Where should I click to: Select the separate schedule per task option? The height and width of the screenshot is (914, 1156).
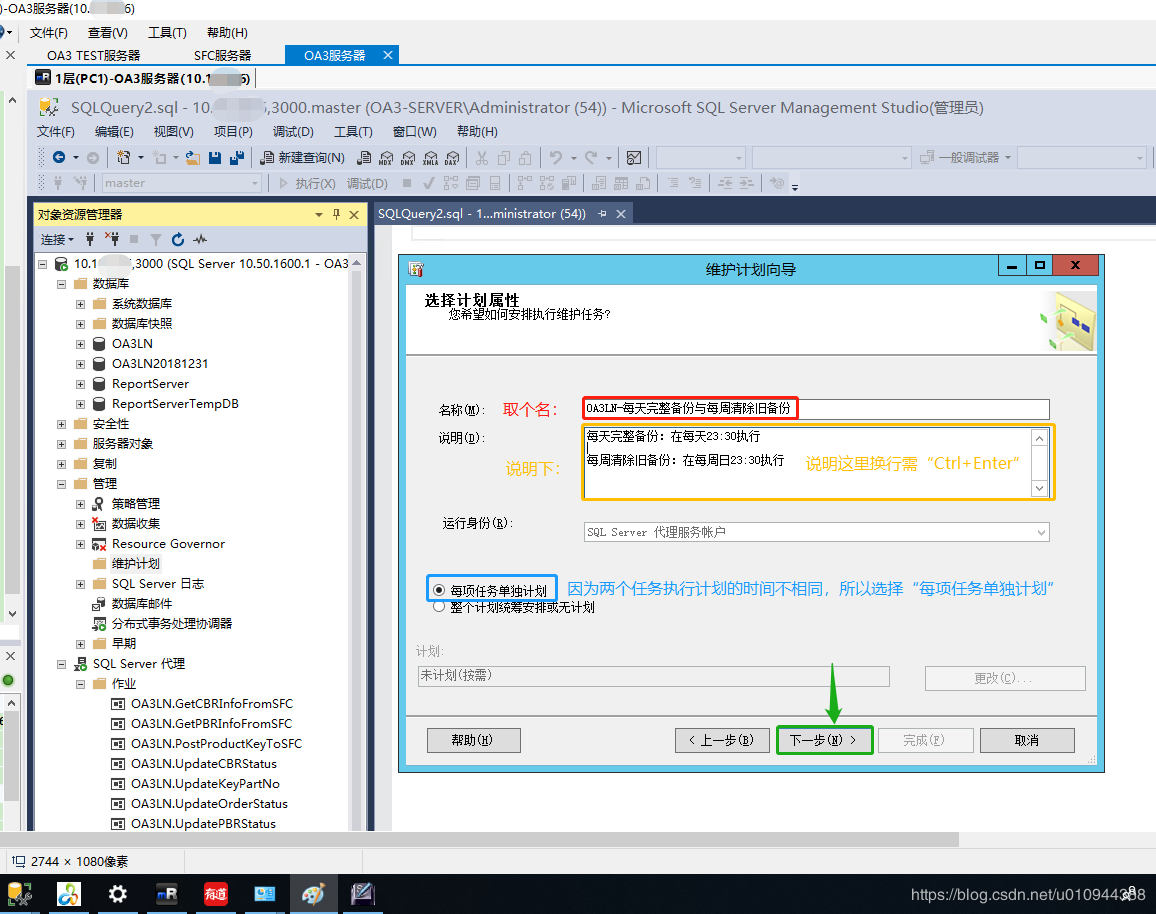pyautogui.click(x=491, y=590)
